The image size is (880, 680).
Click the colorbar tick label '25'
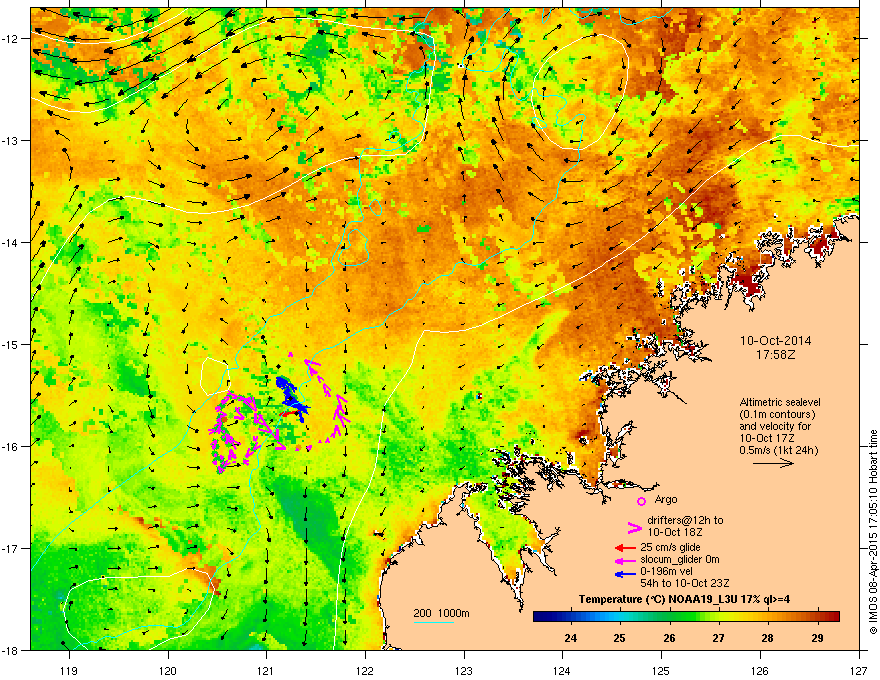point(620,638)
